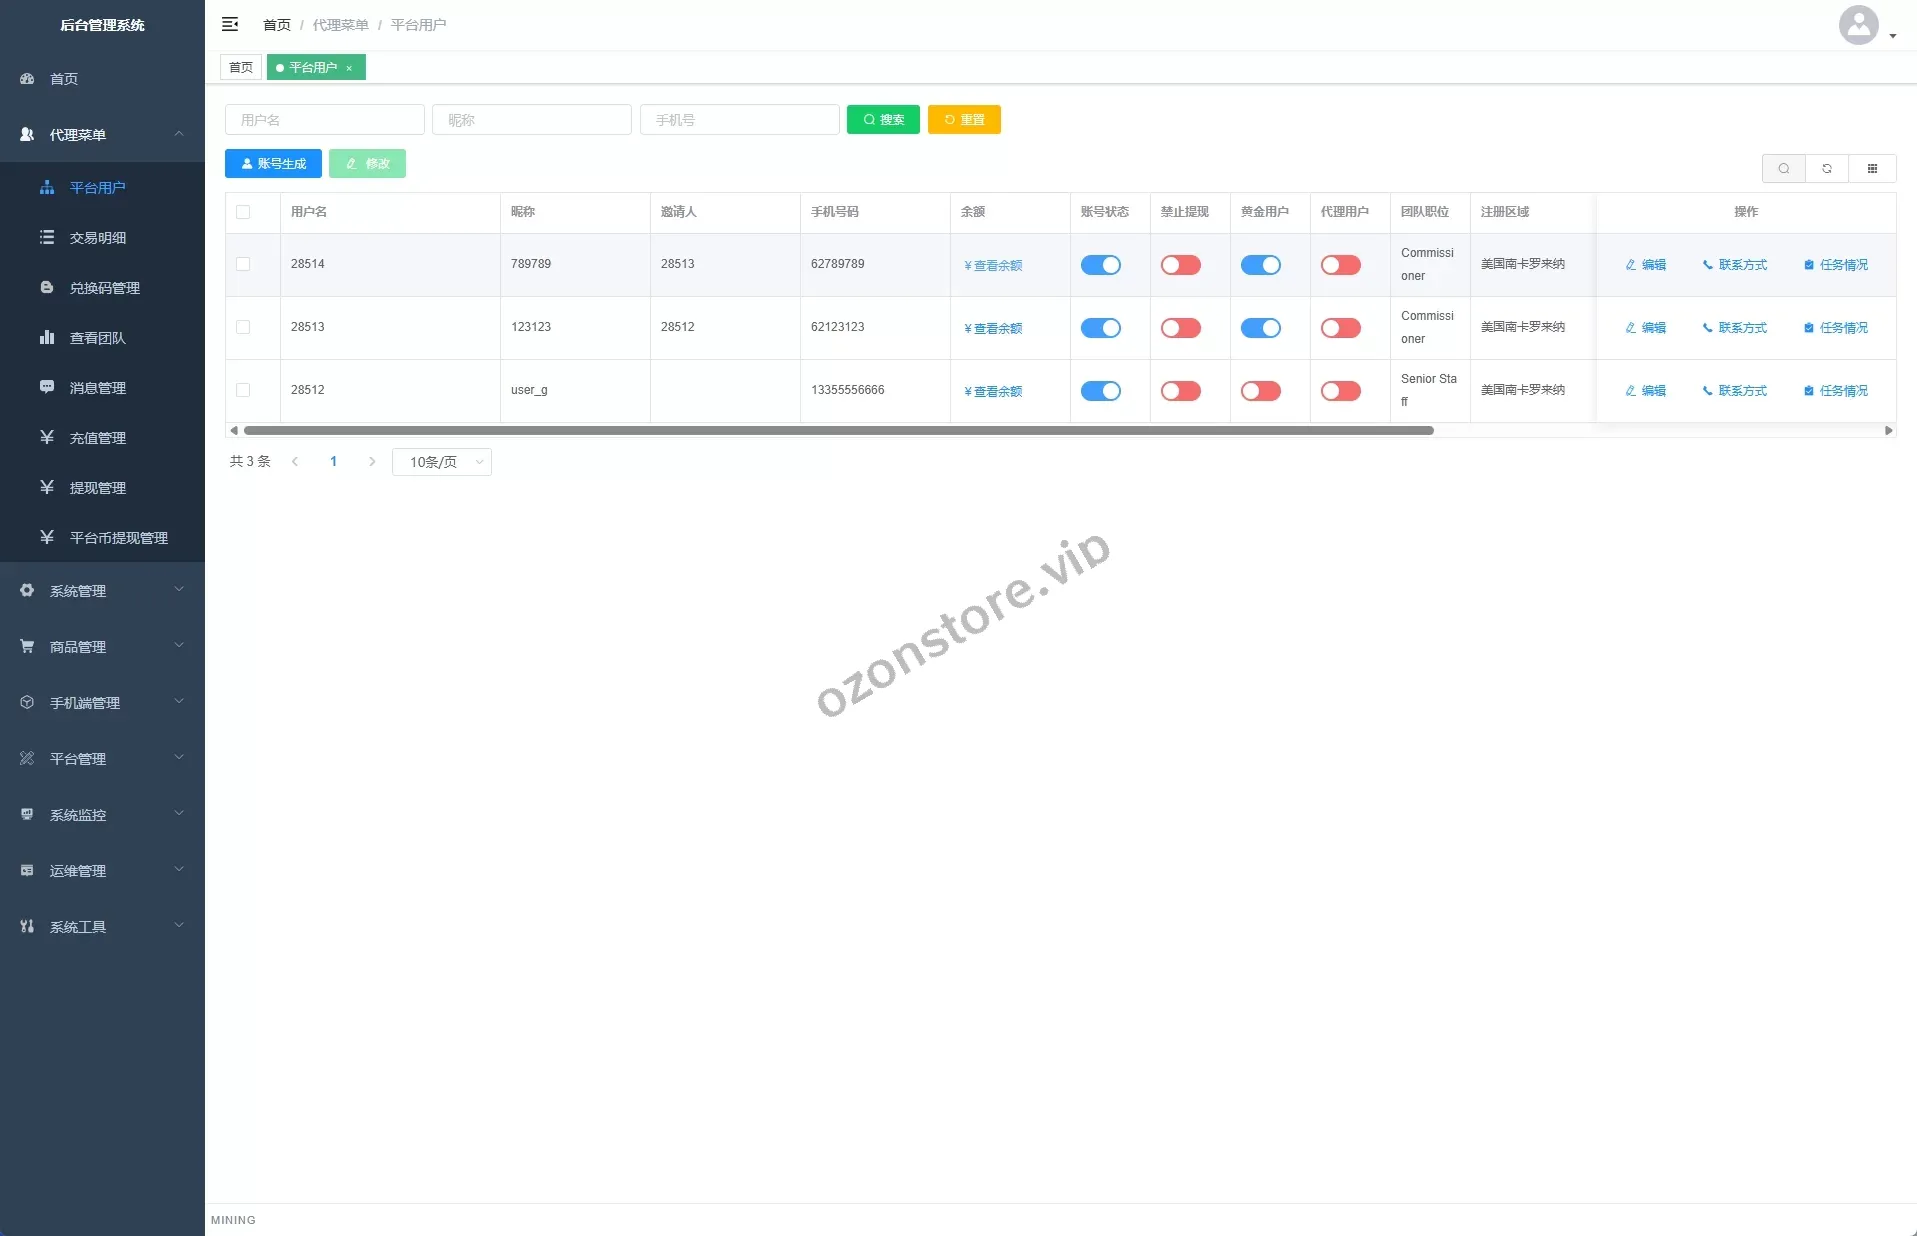Close the 平台用户 tab using x
The width and height of the screenshot is (1917, 1236).
pos(349,68)
